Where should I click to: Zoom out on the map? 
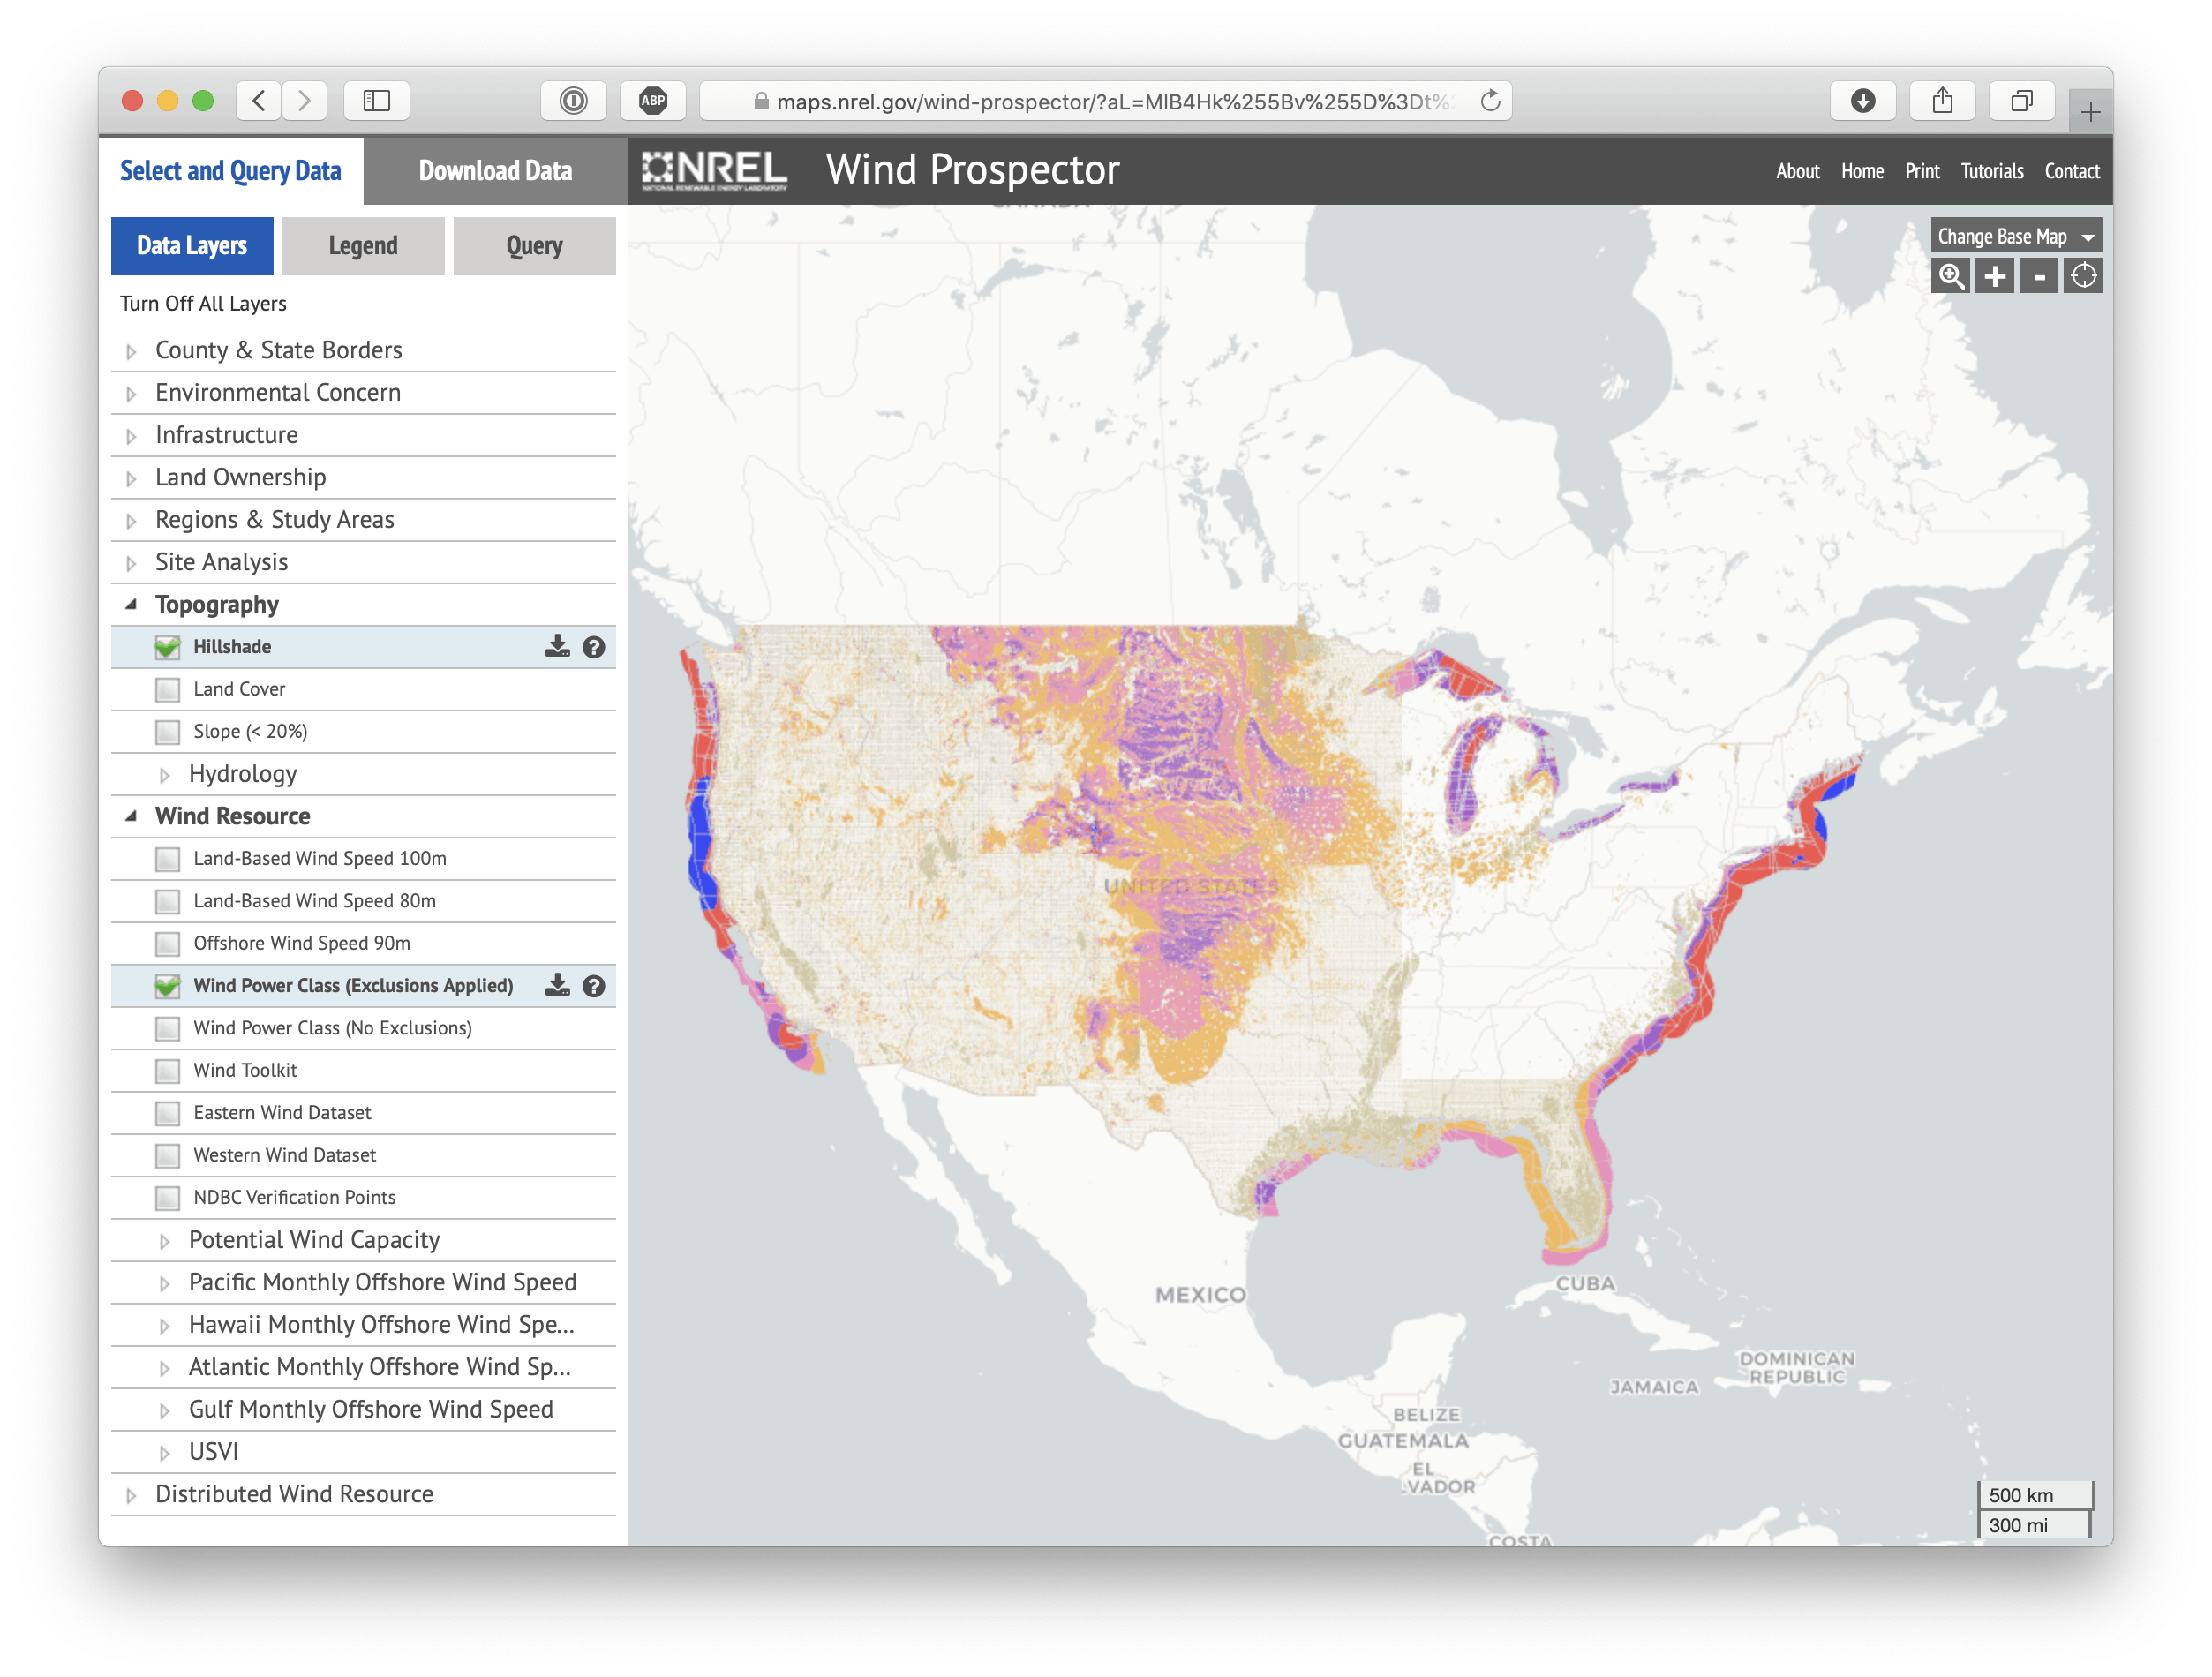point(2039,276)
